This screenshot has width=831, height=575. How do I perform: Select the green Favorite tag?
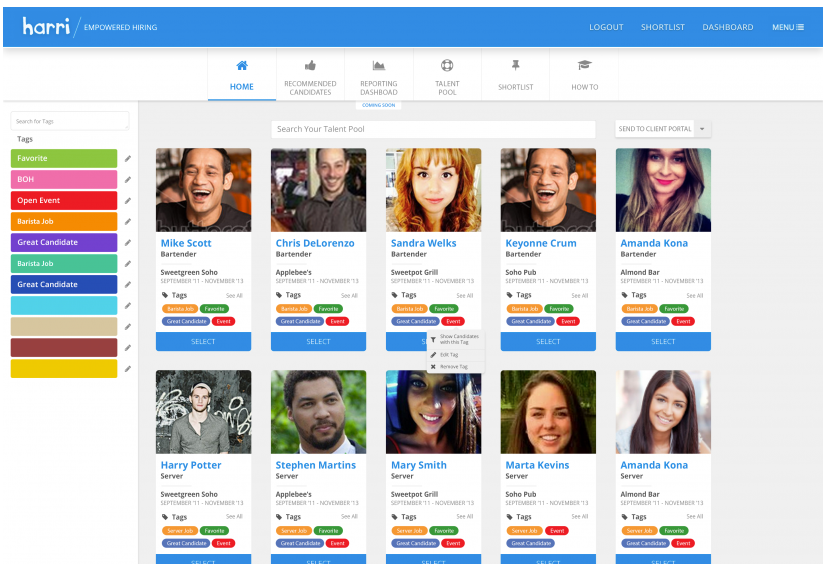(64, 158)
